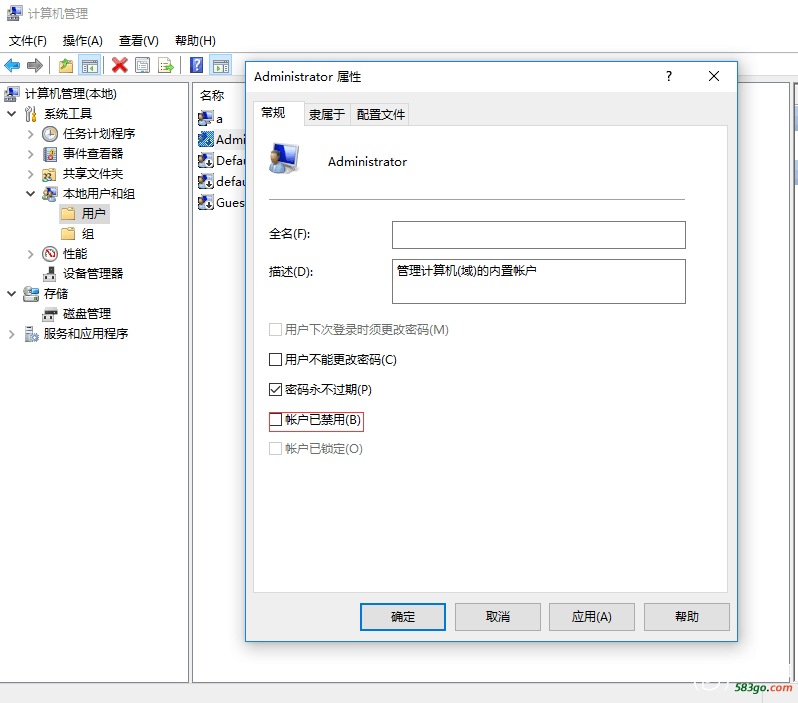Click the 任务计划程序 clock icon
This screenshot has width=798, height=703.
pyautogui.click(x=50, y=134)
